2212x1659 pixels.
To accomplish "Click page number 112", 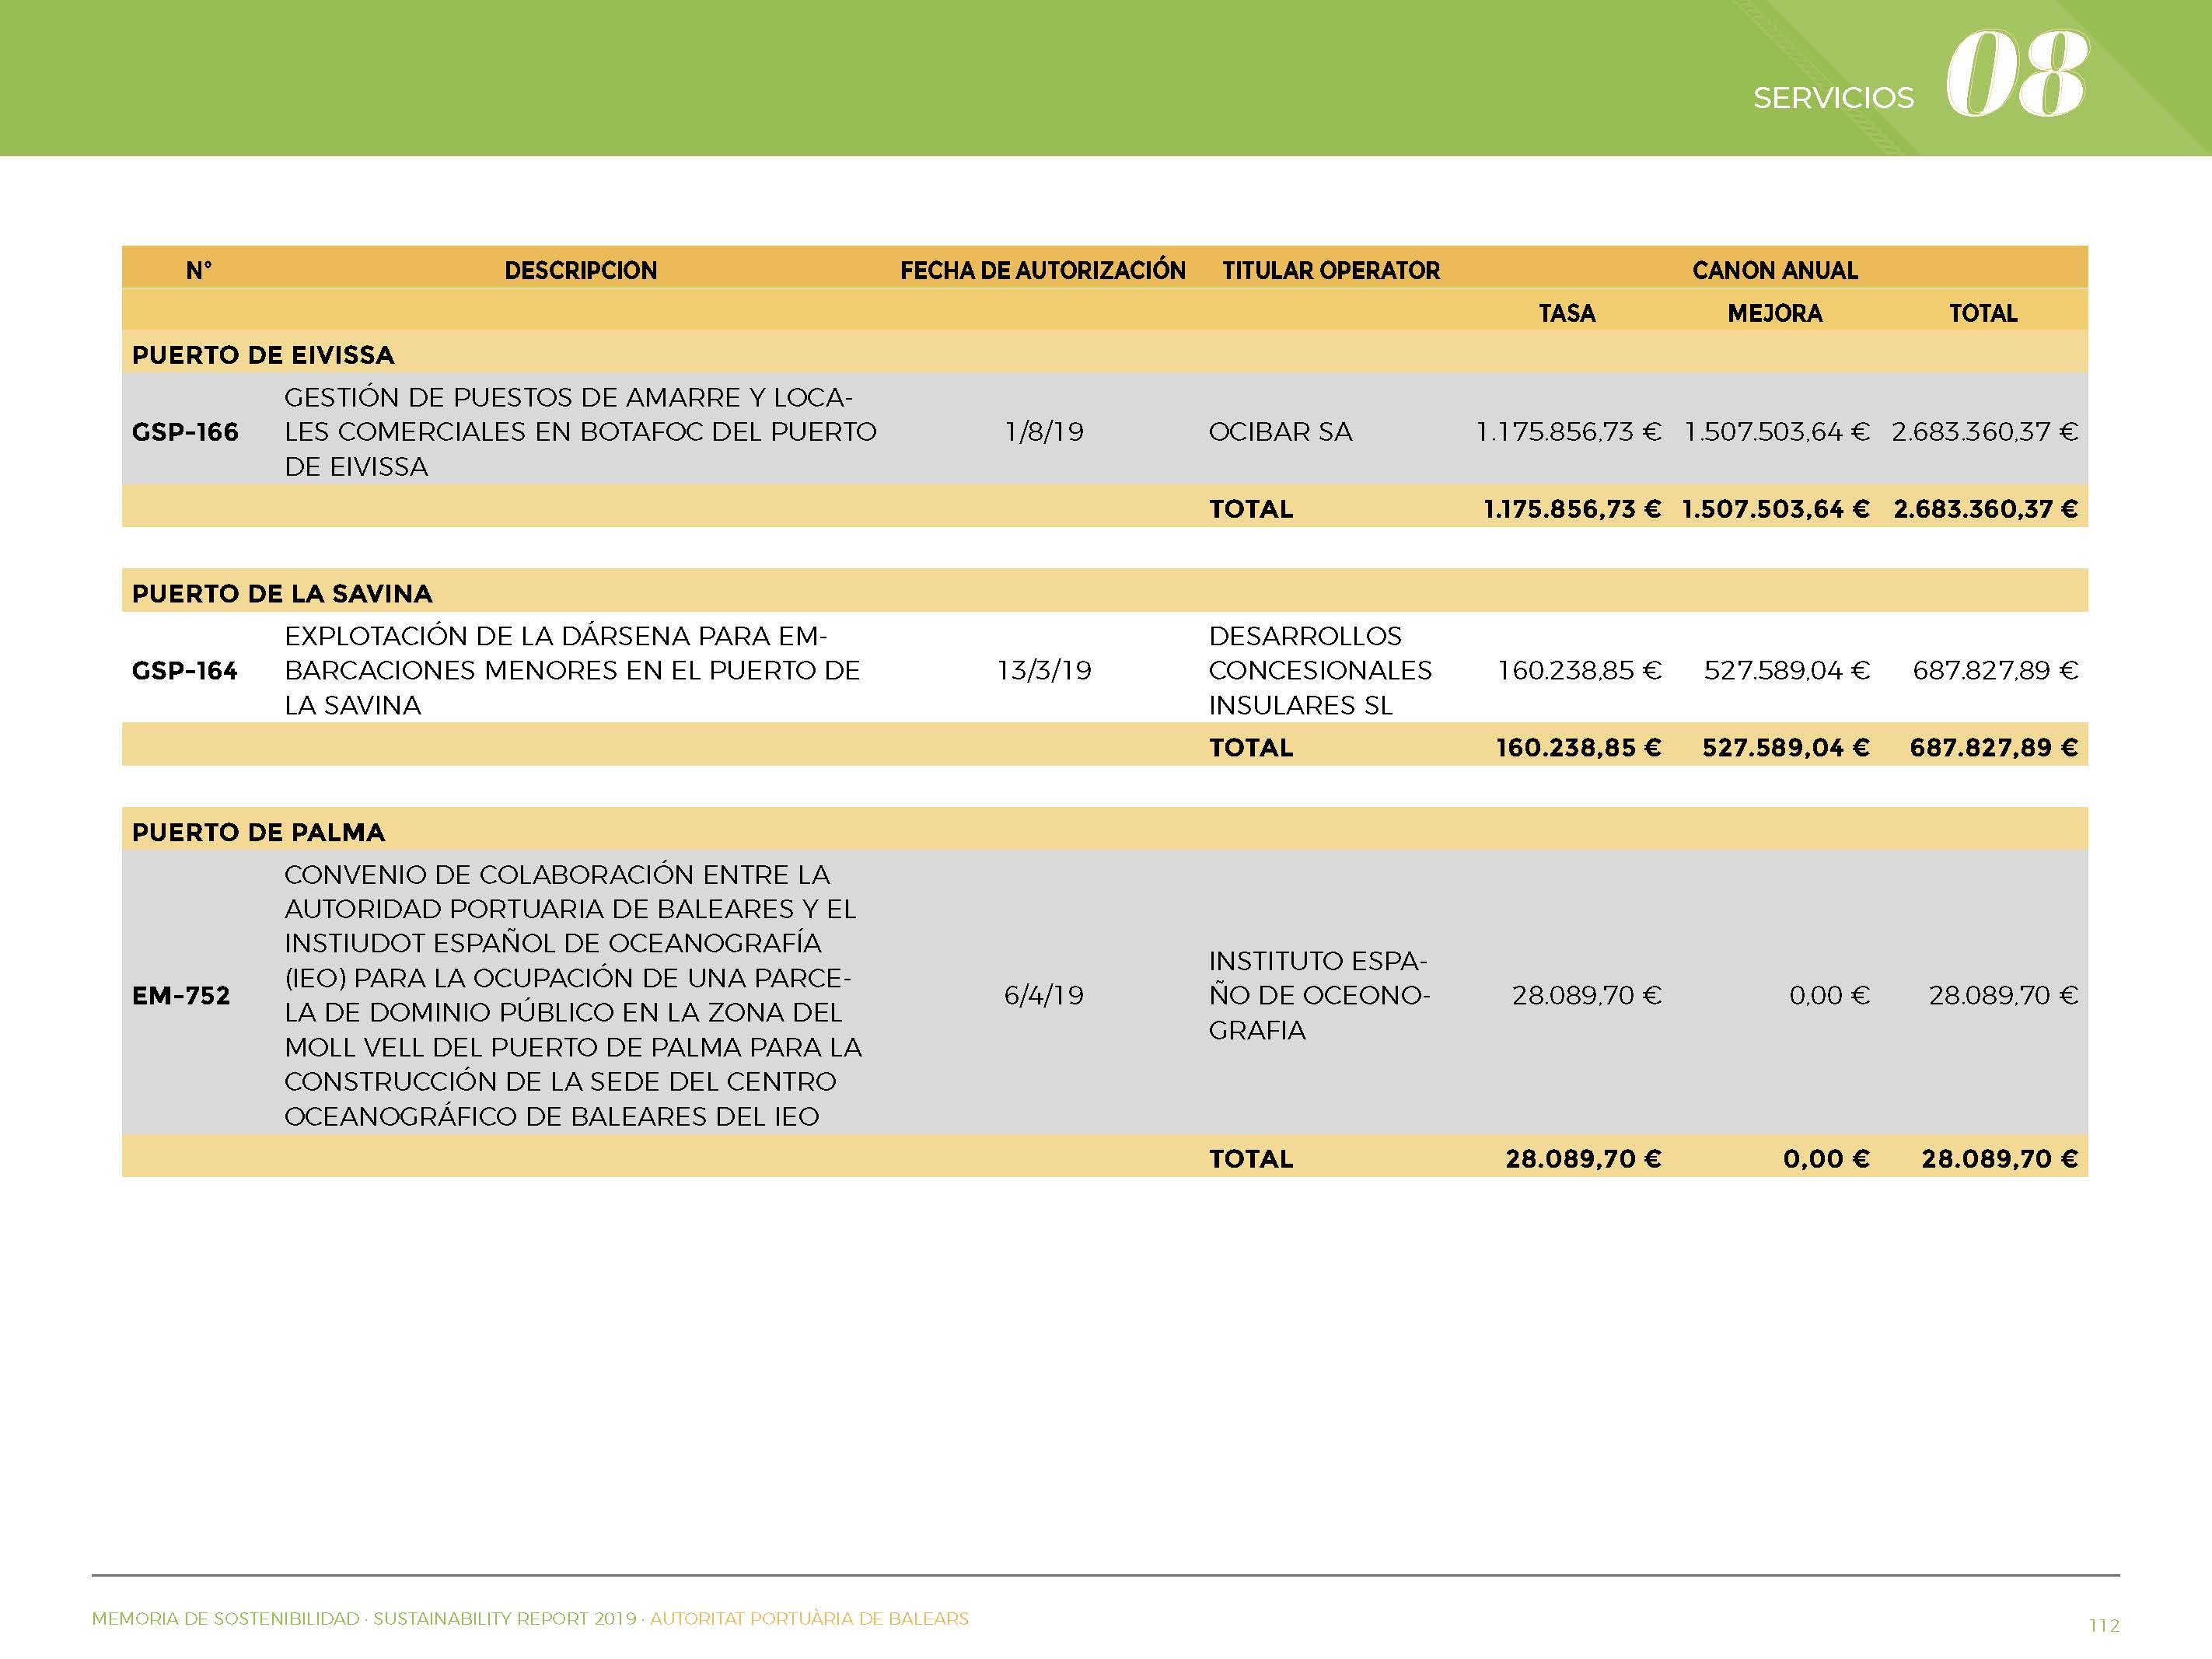I will click(2104, 1625).
